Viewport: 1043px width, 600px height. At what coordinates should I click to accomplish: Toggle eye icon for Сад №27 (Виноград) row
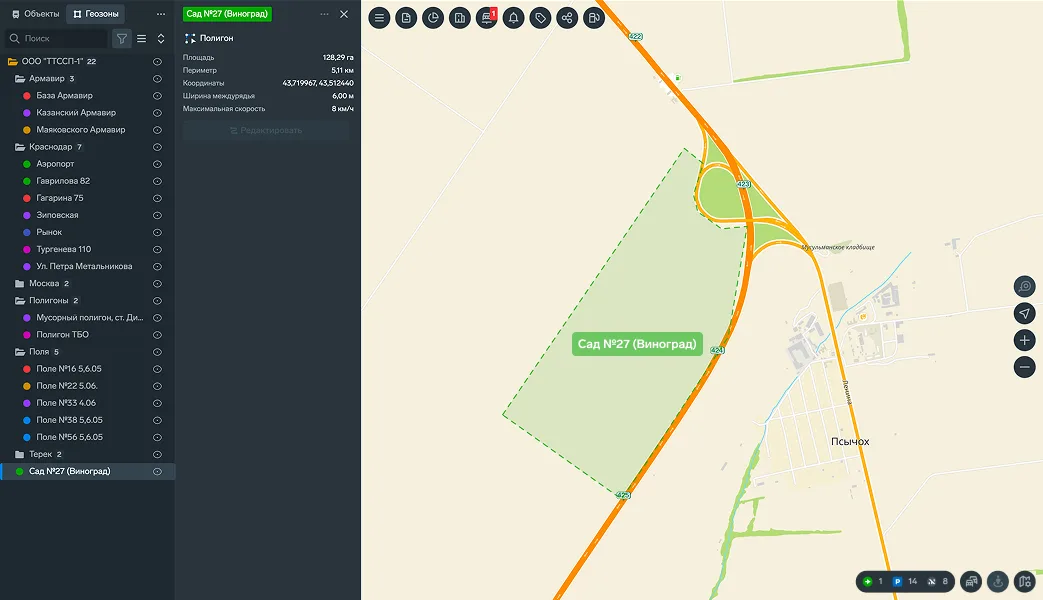[158, 472]
